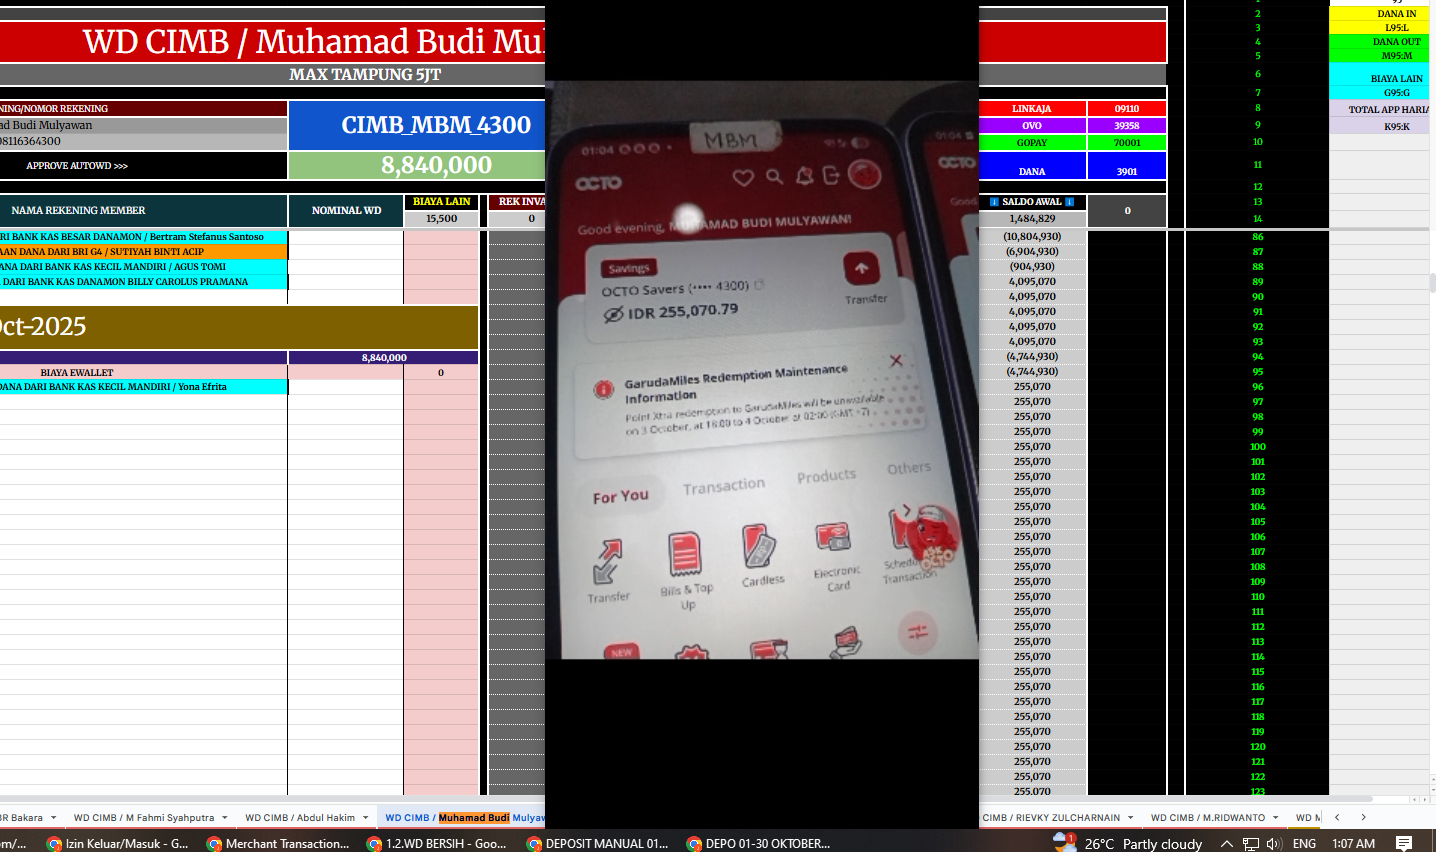Viewport: 1436px width, 852px height.
Task: Open the volume speaker icon in system tray
Action: point(1274,844)
